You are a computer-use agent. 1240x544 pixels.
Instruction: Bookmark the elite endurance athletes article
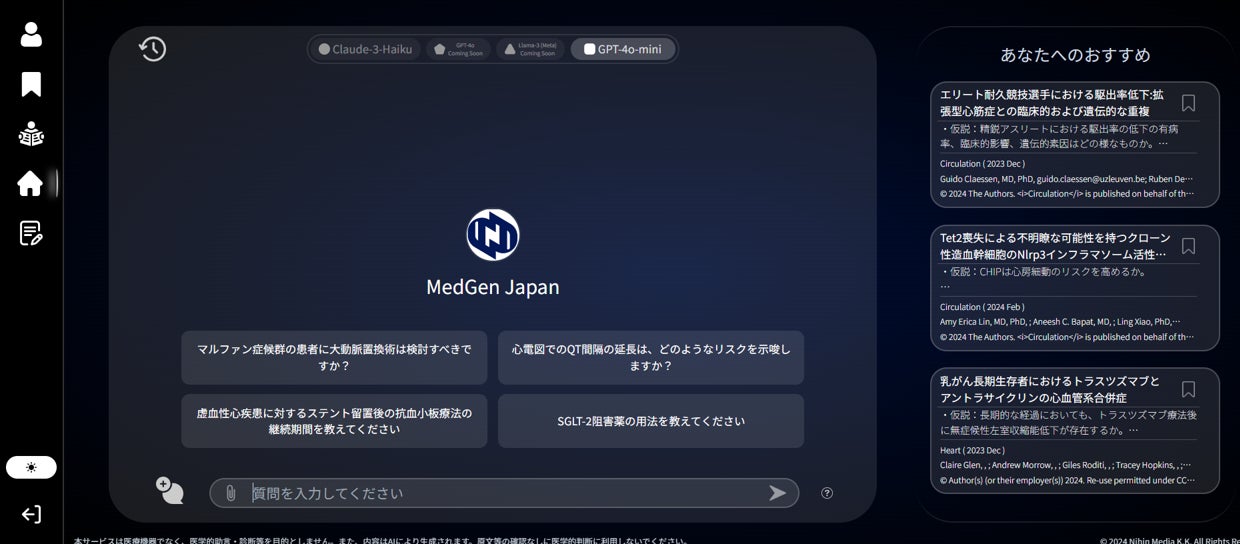point(1188,103)
